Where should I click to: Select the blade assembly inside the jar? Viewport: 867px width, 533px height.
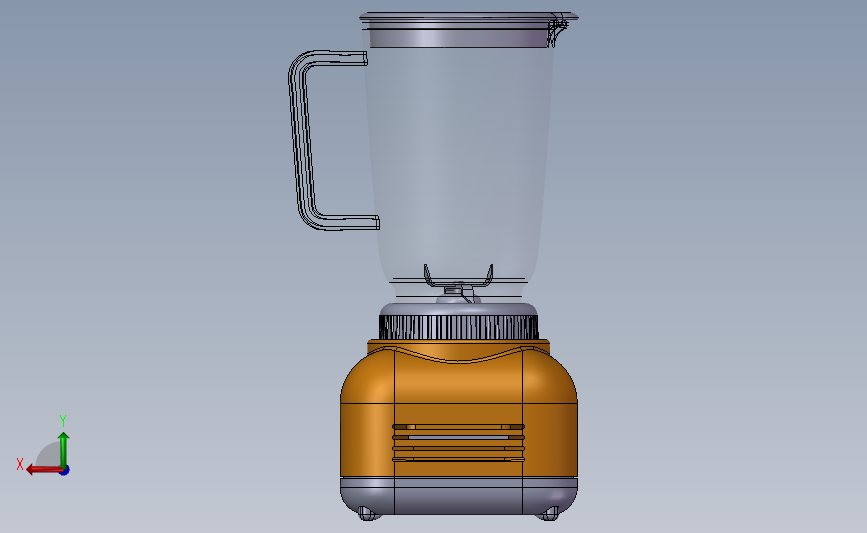pyautogui.click(x=458, y=283)
